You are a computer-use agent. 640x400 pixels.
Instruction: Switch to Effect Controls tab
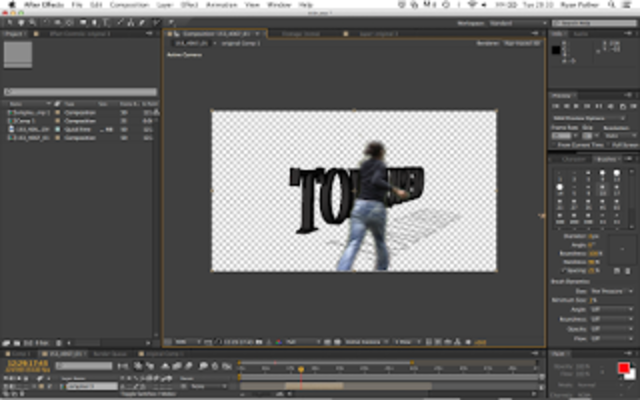point(80,34)
